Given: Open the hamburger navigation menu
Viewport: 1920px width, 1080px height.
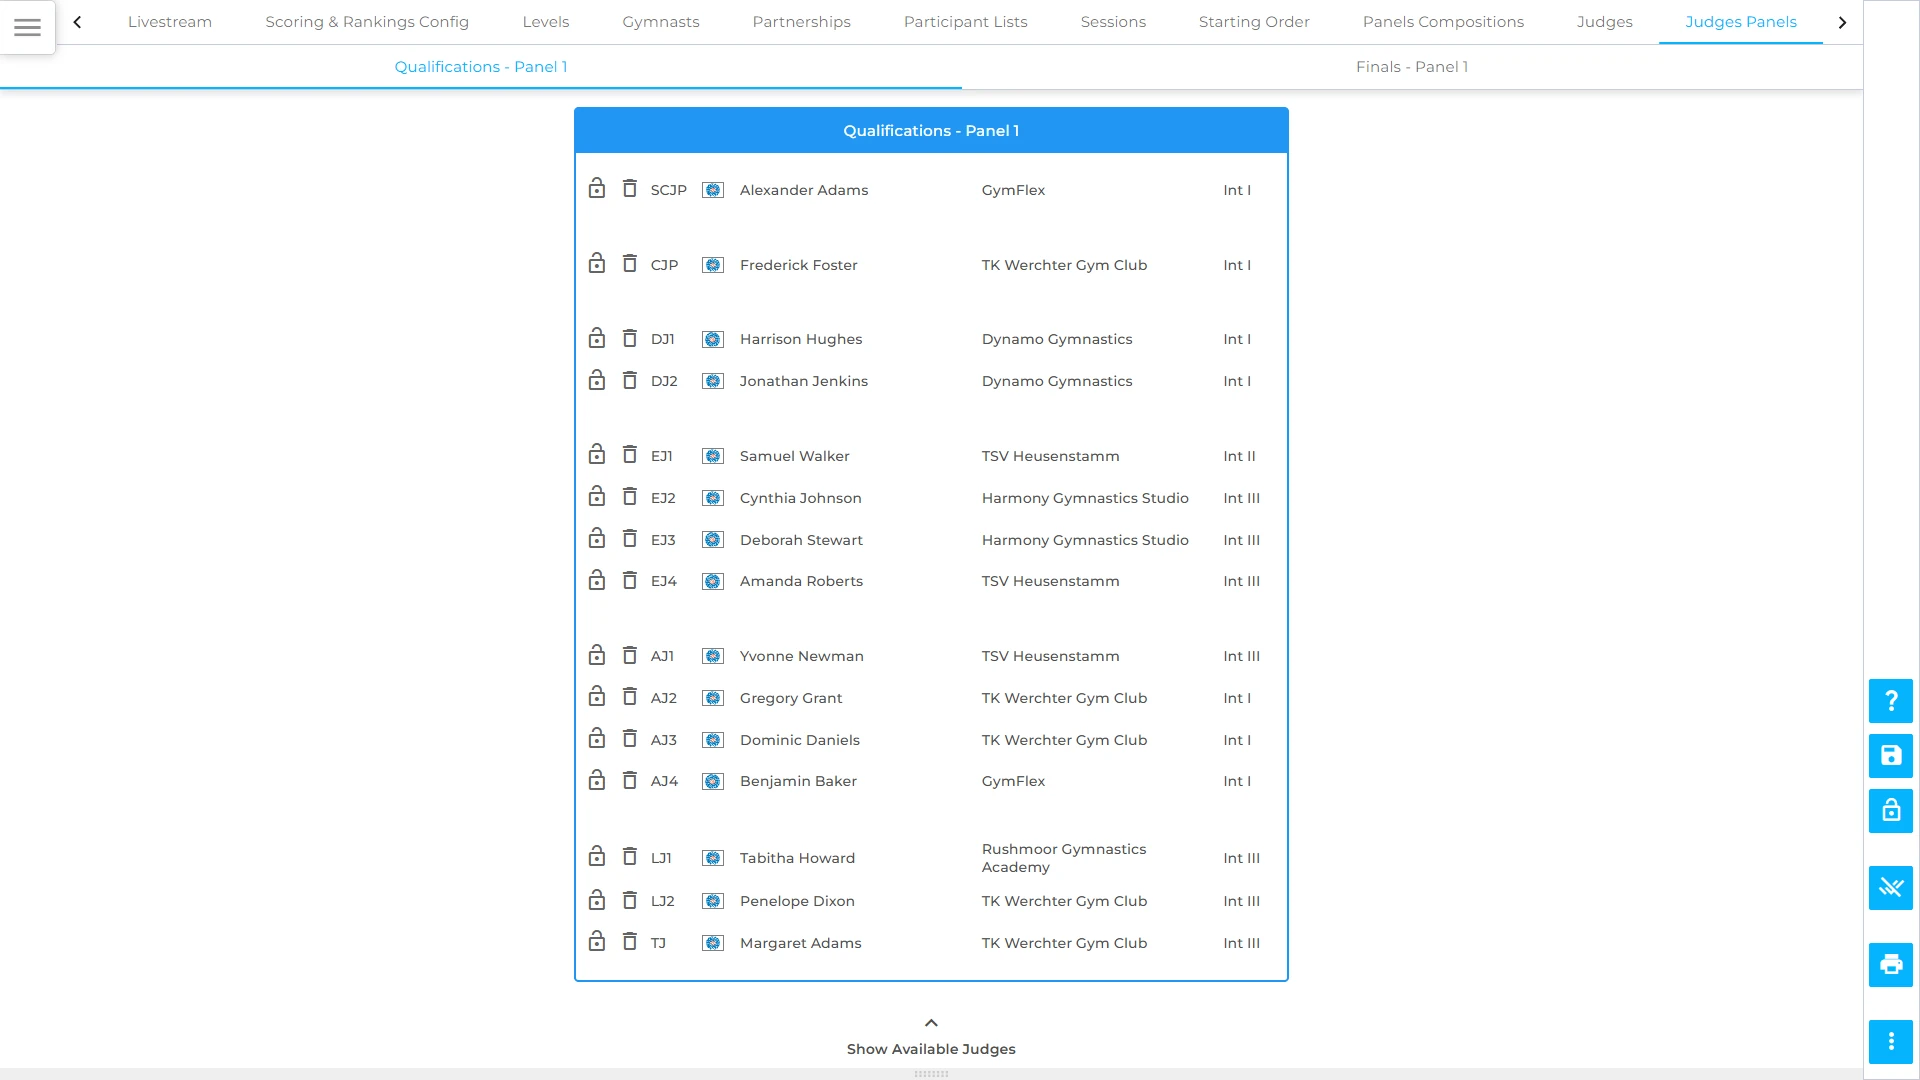Looking at the screenshot, I should pyautogui.click(x=27, y=27).
